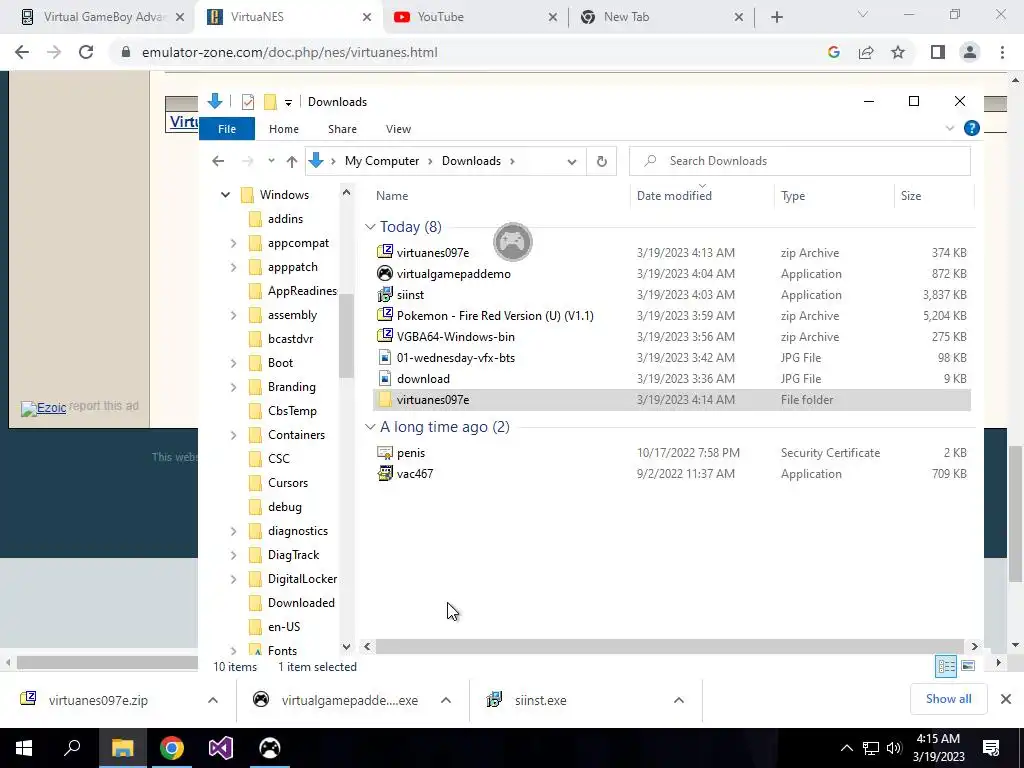Open the View ribbon tab
Viewport: 1024px width, 768px height.
[398, 129]
